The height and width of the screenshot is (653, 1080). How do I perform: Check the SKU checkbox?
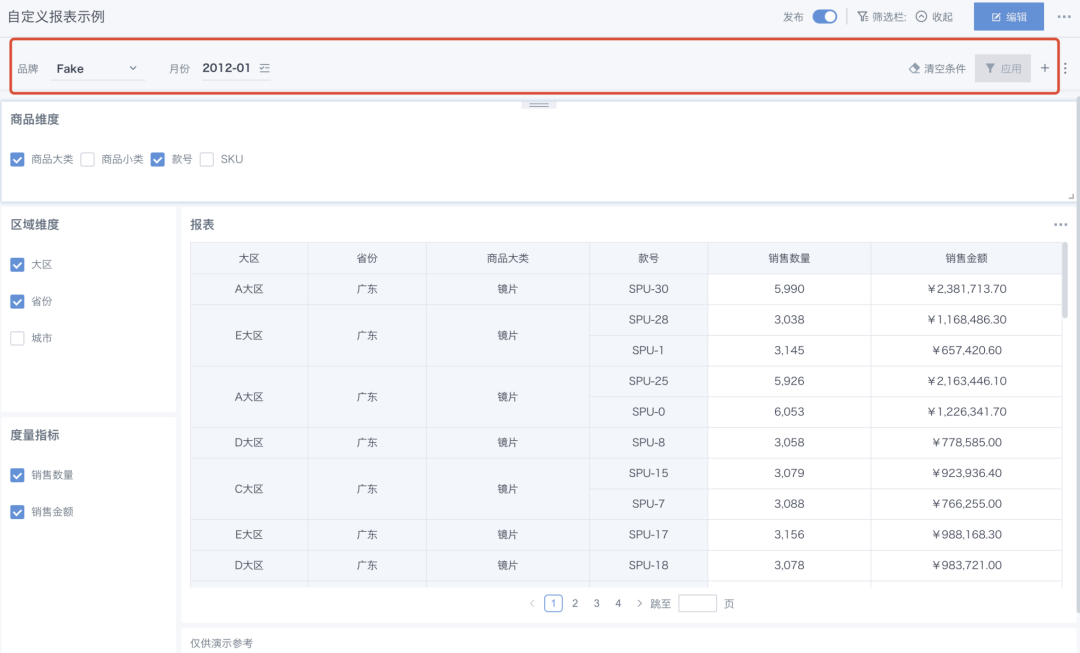207,159
